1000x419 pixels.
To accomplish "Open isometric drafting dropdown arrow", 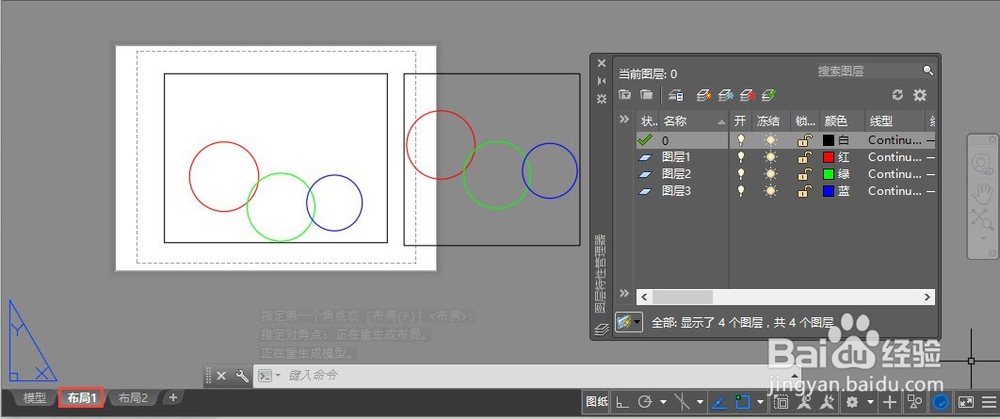I will pyautogui.click(x=700, y=402).
